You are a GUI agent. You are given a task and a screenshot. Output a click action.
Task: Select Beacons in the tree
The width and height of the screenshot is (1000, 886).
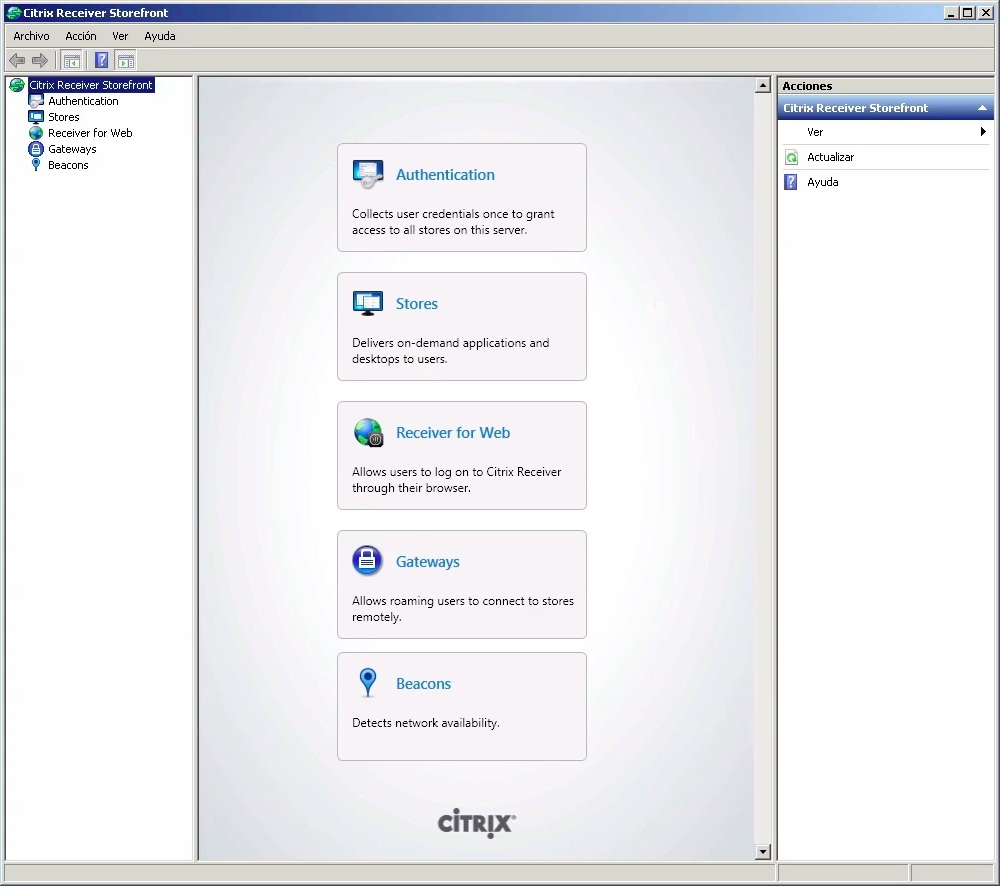point(68,165)
